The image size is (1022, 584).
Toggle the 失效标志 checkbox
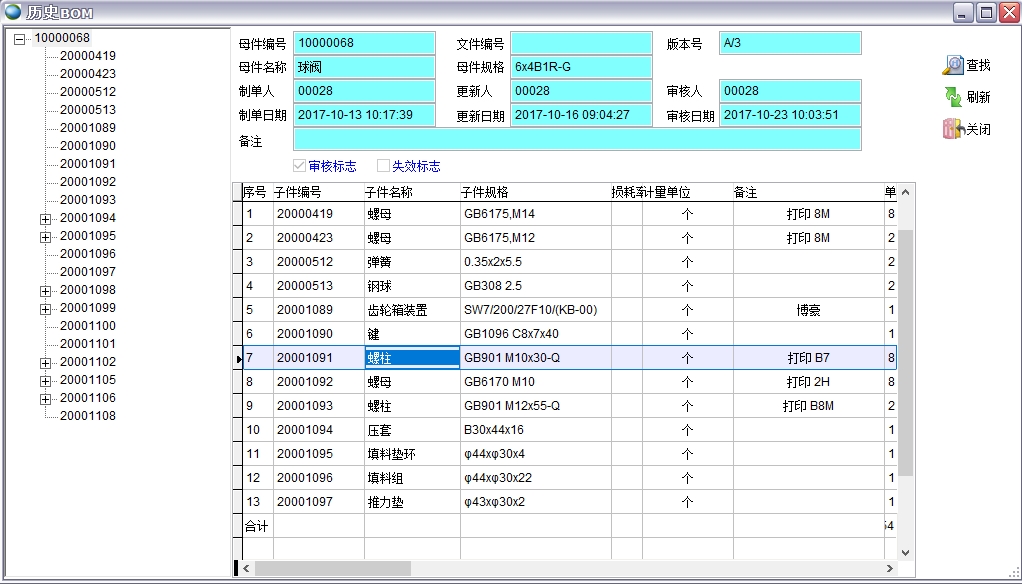(x=383, y=166)
